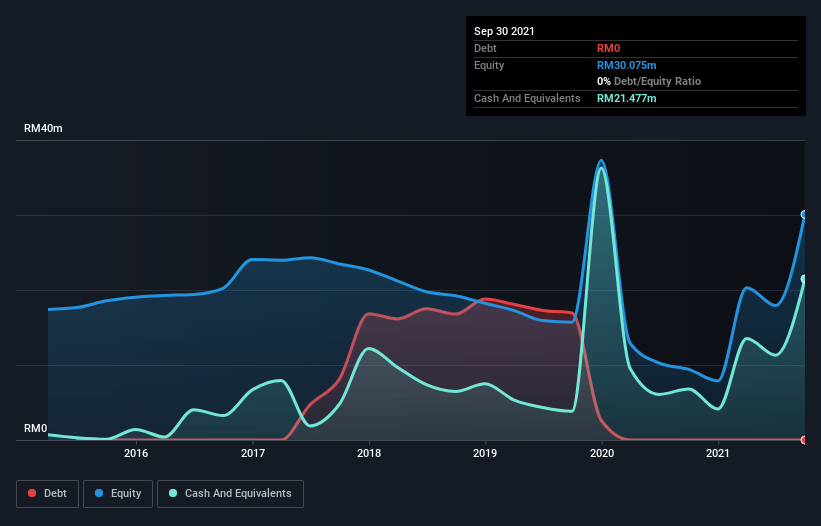Click the blue Equity legend dot

point(99,493)
